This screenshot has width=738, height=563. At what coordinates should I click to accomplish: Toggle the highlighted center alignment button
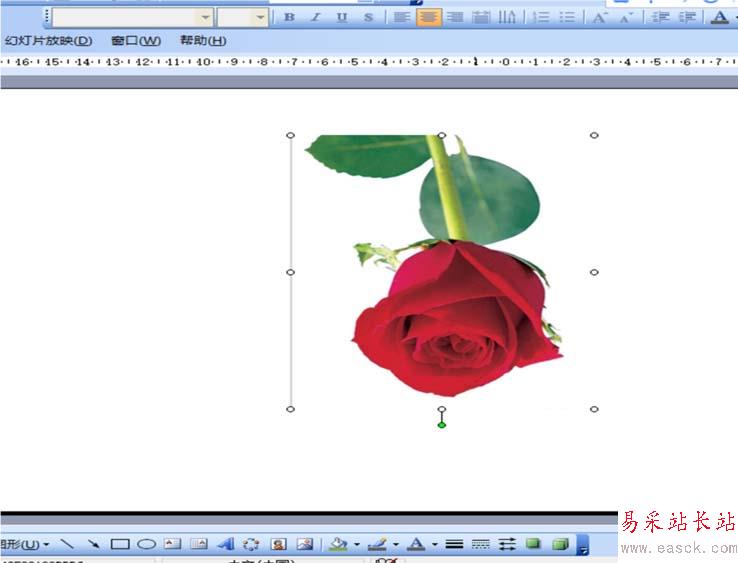pyautogui.click(x=429, y=17)
